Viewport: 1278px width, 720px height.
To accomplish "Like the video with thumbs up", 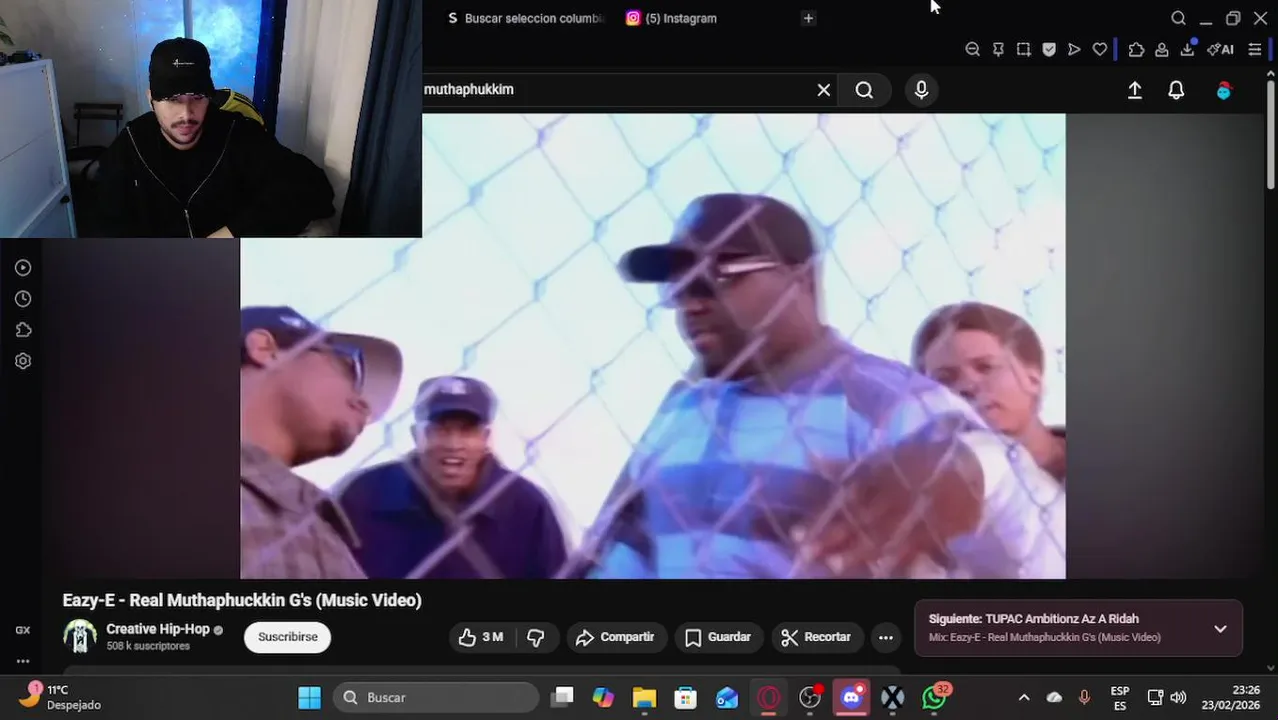I will click(481, 637).
